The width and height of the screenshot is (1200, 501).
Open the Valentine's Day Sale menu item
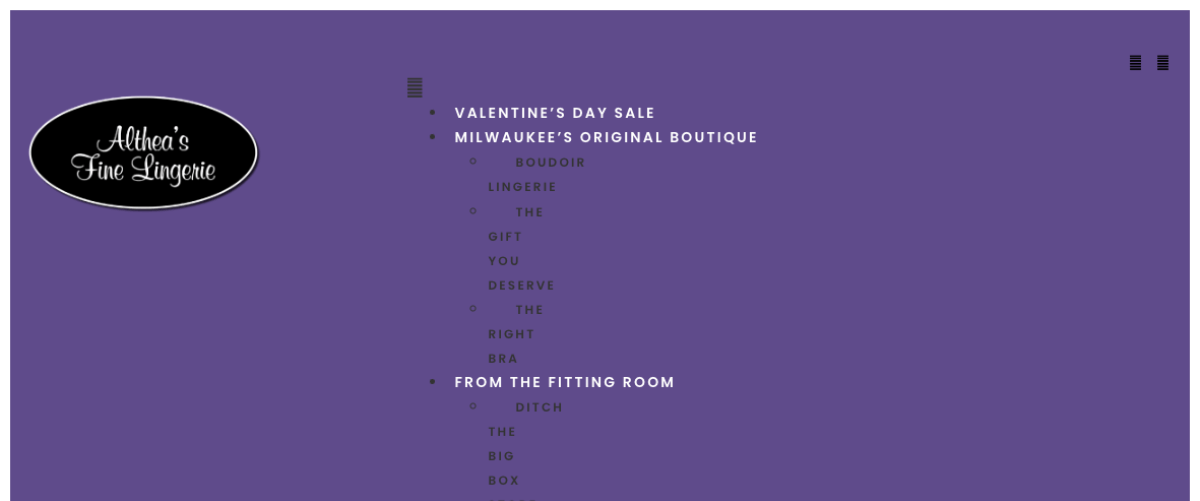[x=554, y=113]
